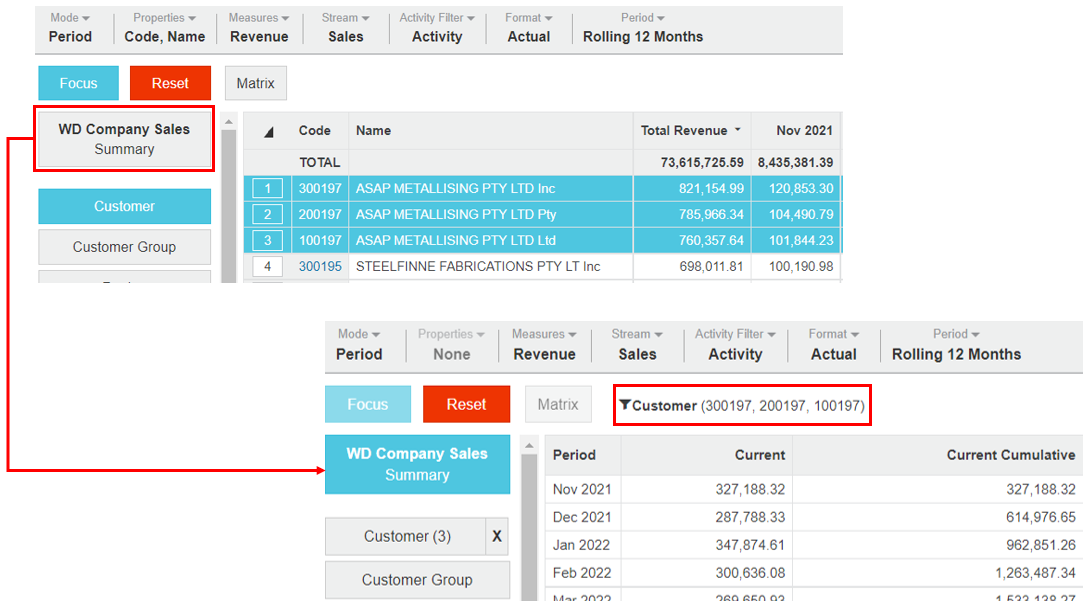The height and width of the screenshot is (601, 1086).
Task: Click the Nov 2021 column header
Action: pyautogui.click(x=803, y=130)
